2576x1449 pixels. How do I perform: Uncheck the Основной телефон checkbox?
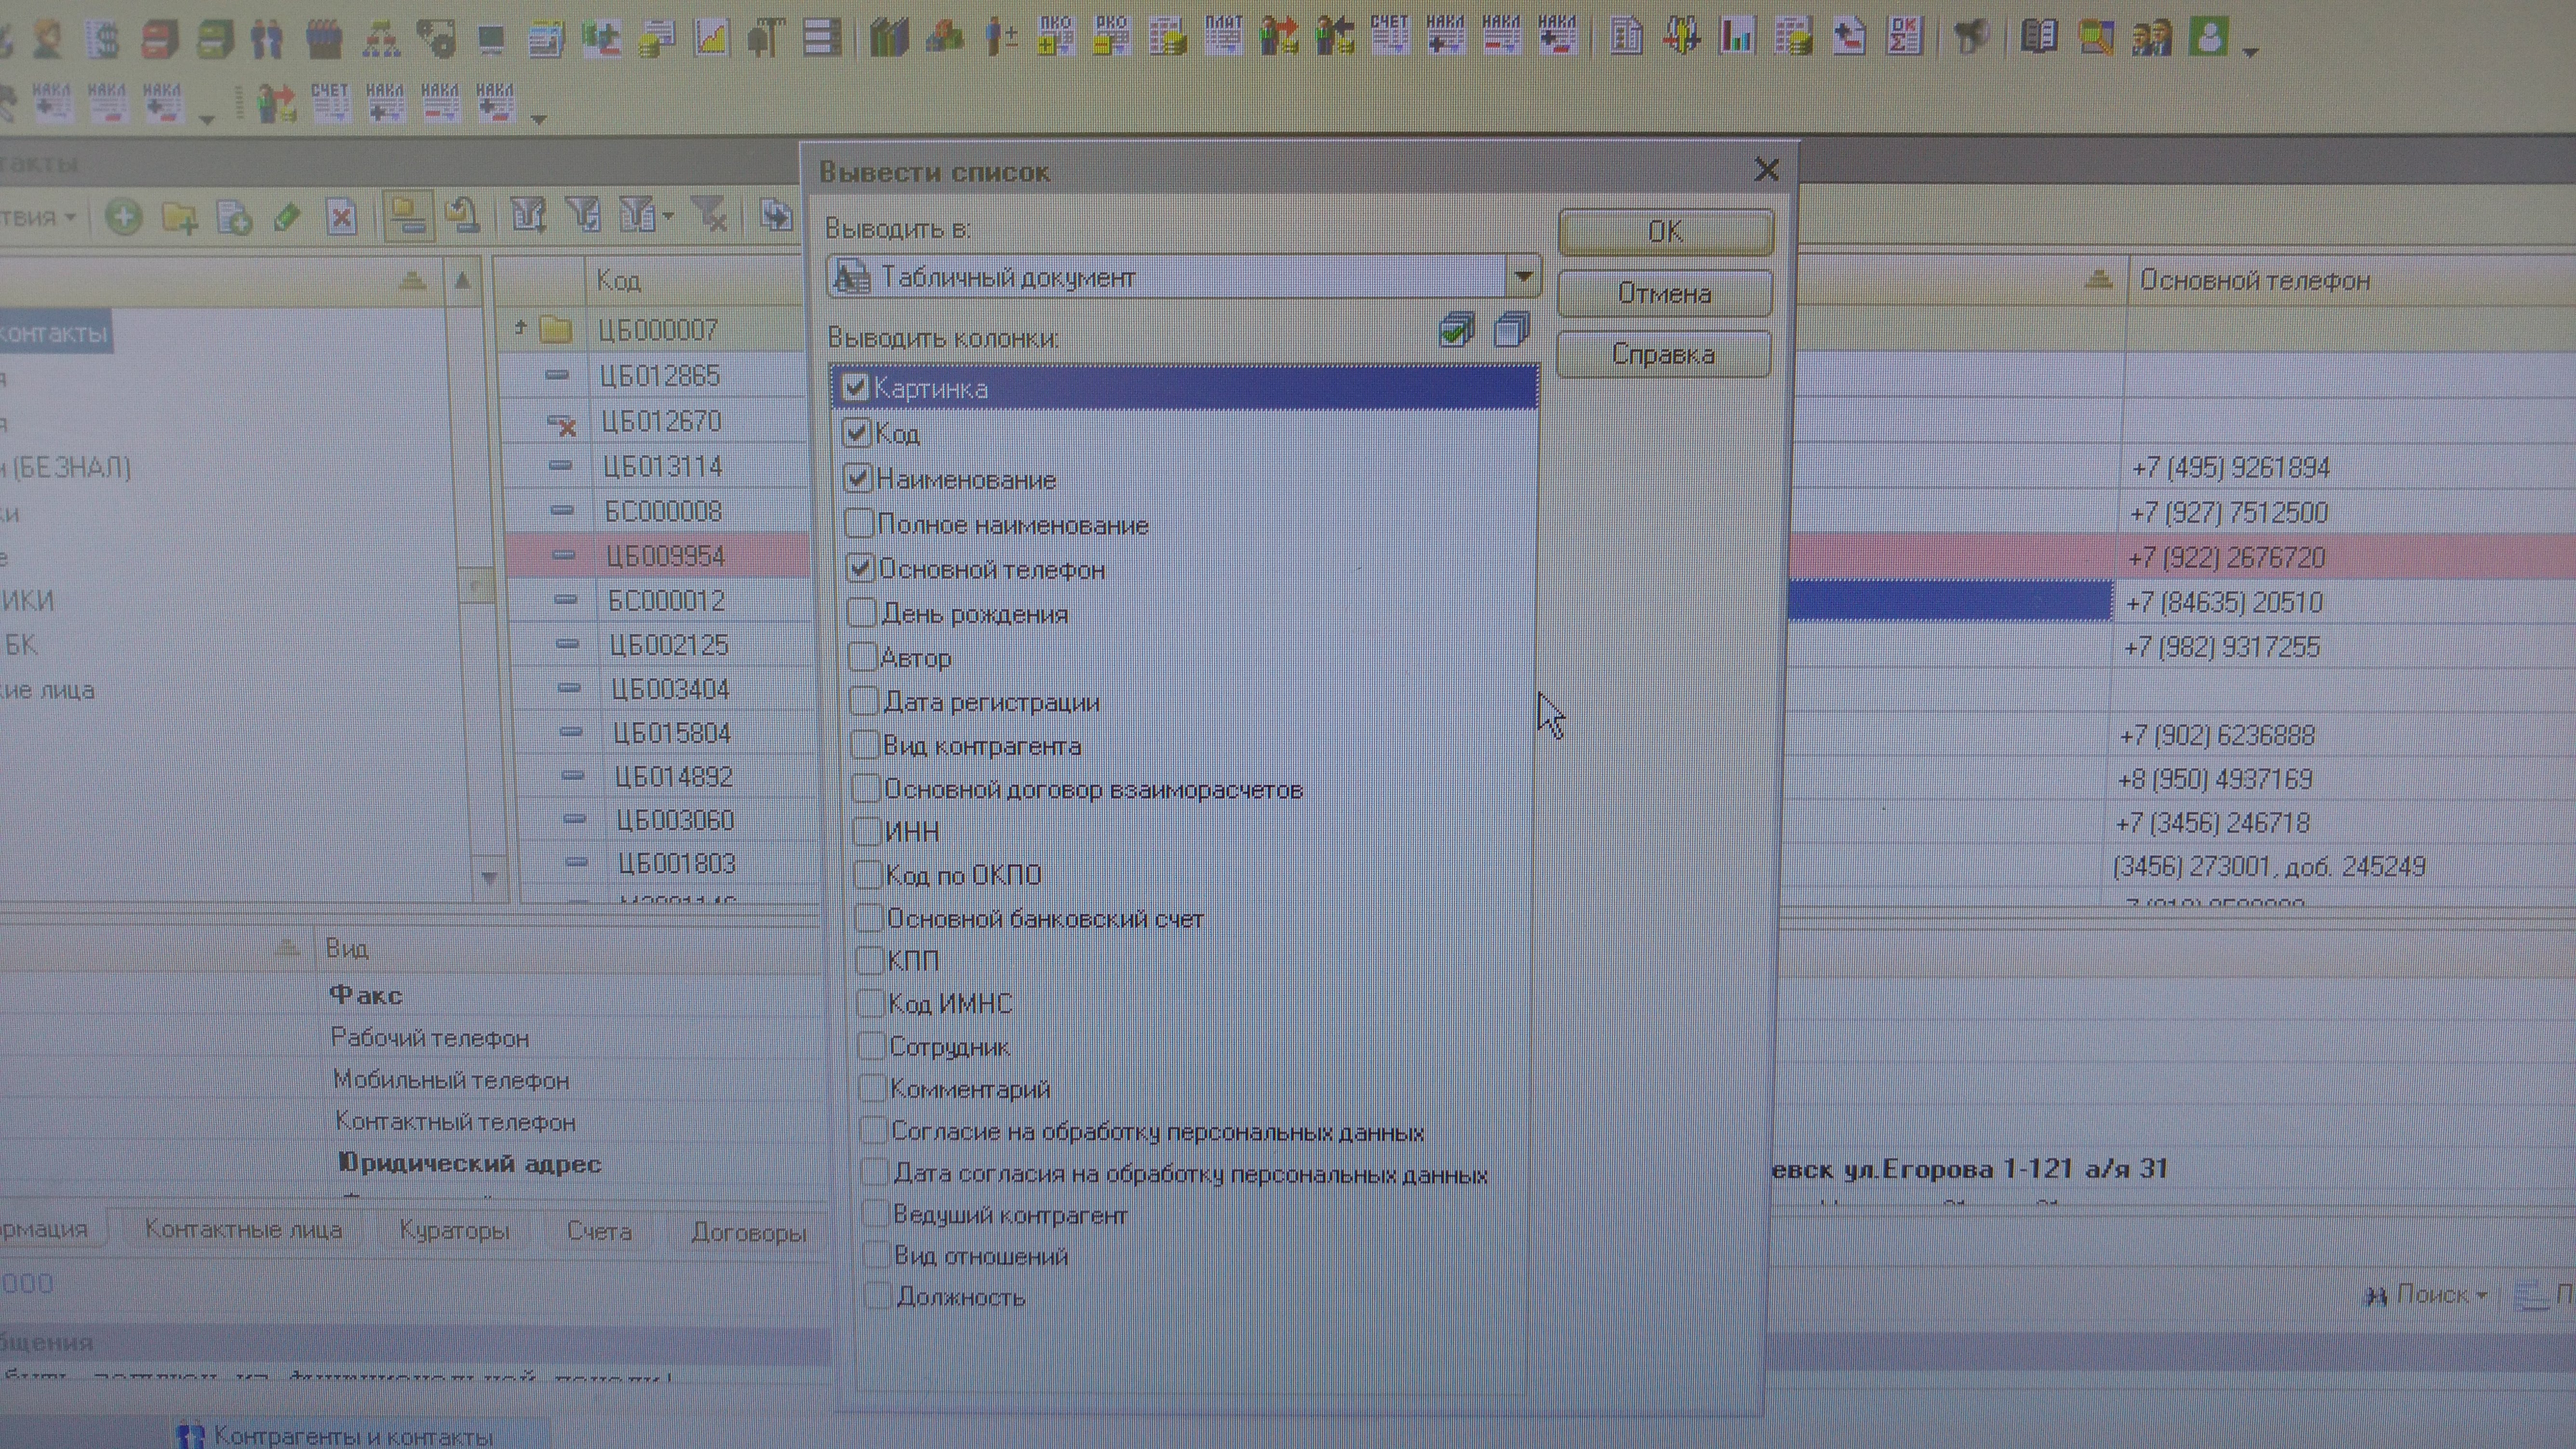tap(860, 568)
